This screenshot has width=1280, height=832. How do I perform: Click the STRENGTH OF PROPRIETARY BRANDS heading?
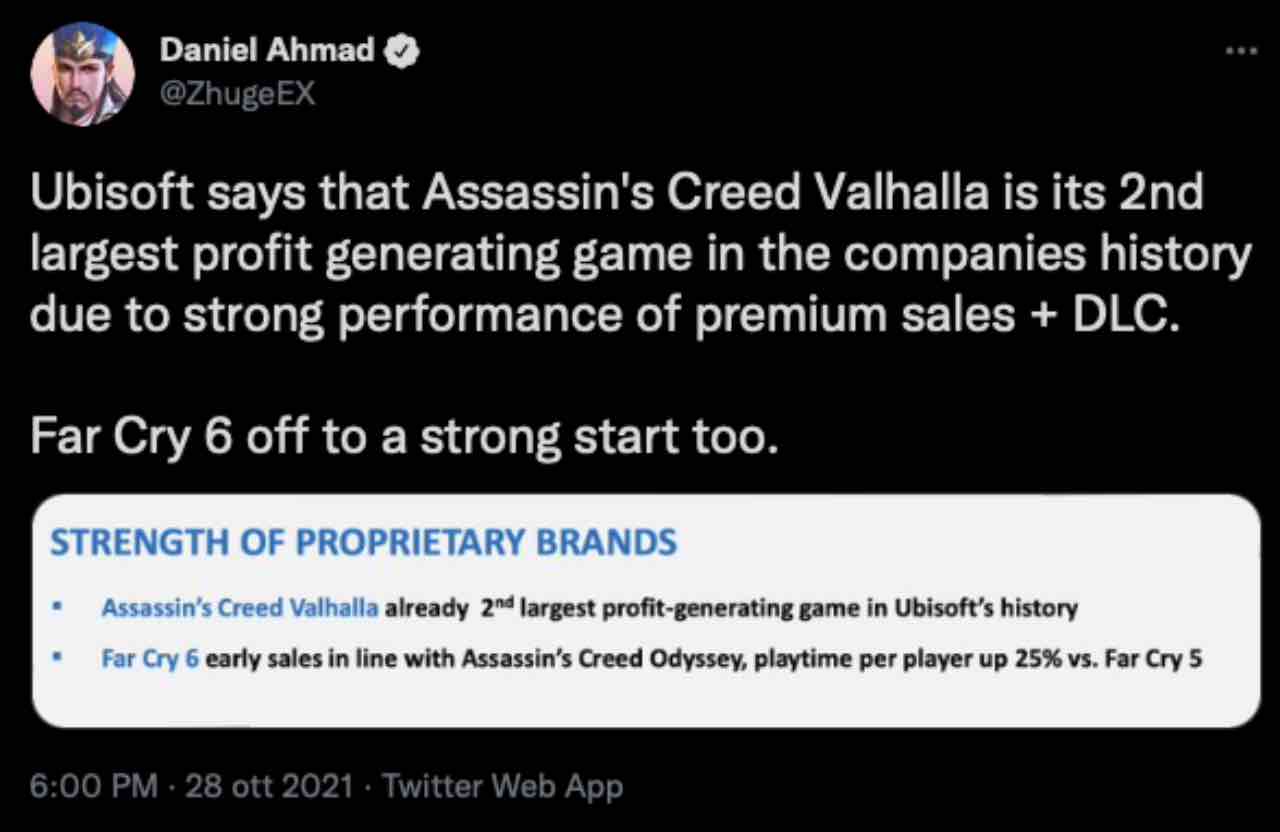point(364,543)
